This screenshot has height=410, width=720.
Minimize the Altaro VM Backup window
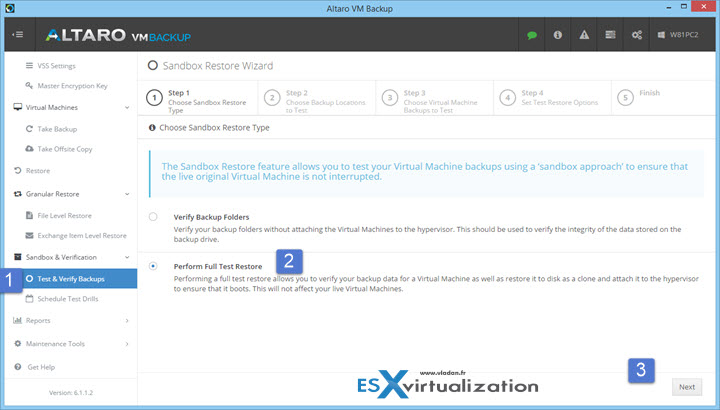(668, 7)
